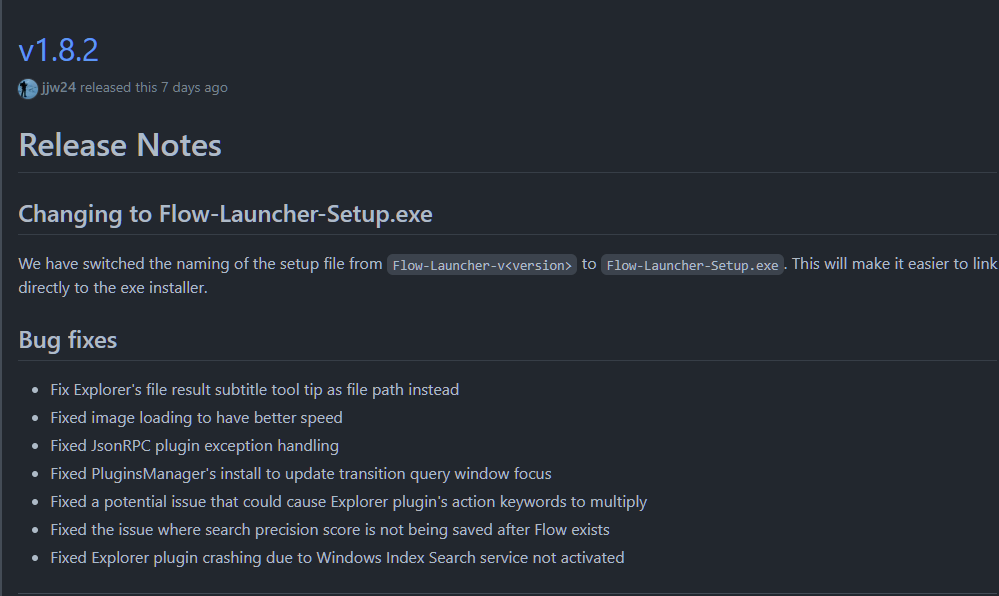Select the 'Changing to Flow-Launcher-Setup.exe' heading
999x596 pixels.
pyautogui.click(x=225, y=214)
